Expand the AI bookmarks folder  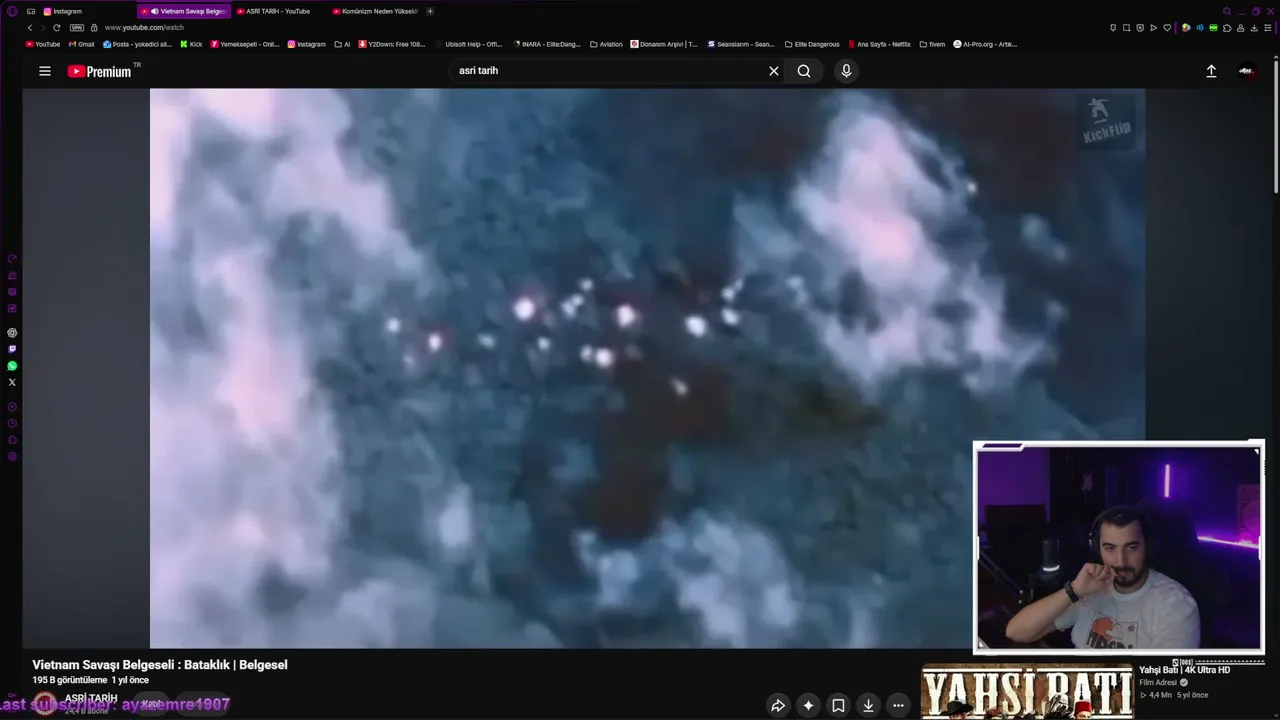[x=342, y=44]
